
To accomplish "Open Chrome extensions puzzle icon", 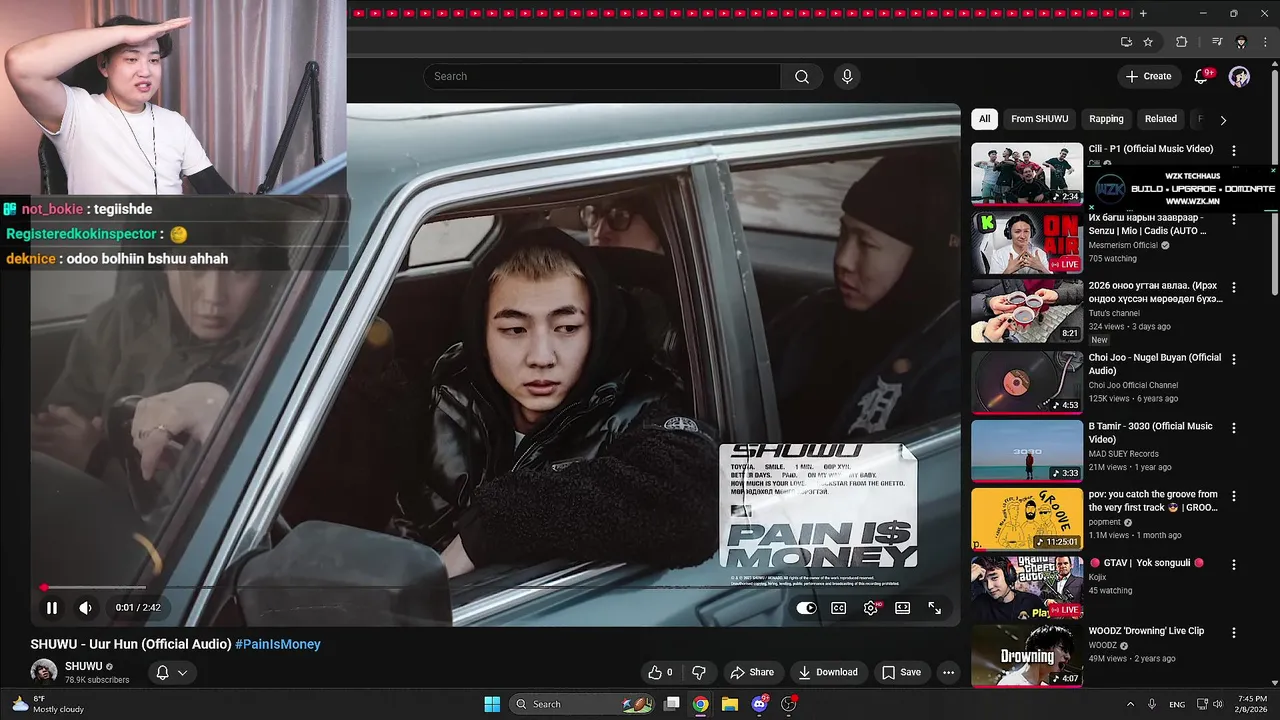I will click(1181, 42).
